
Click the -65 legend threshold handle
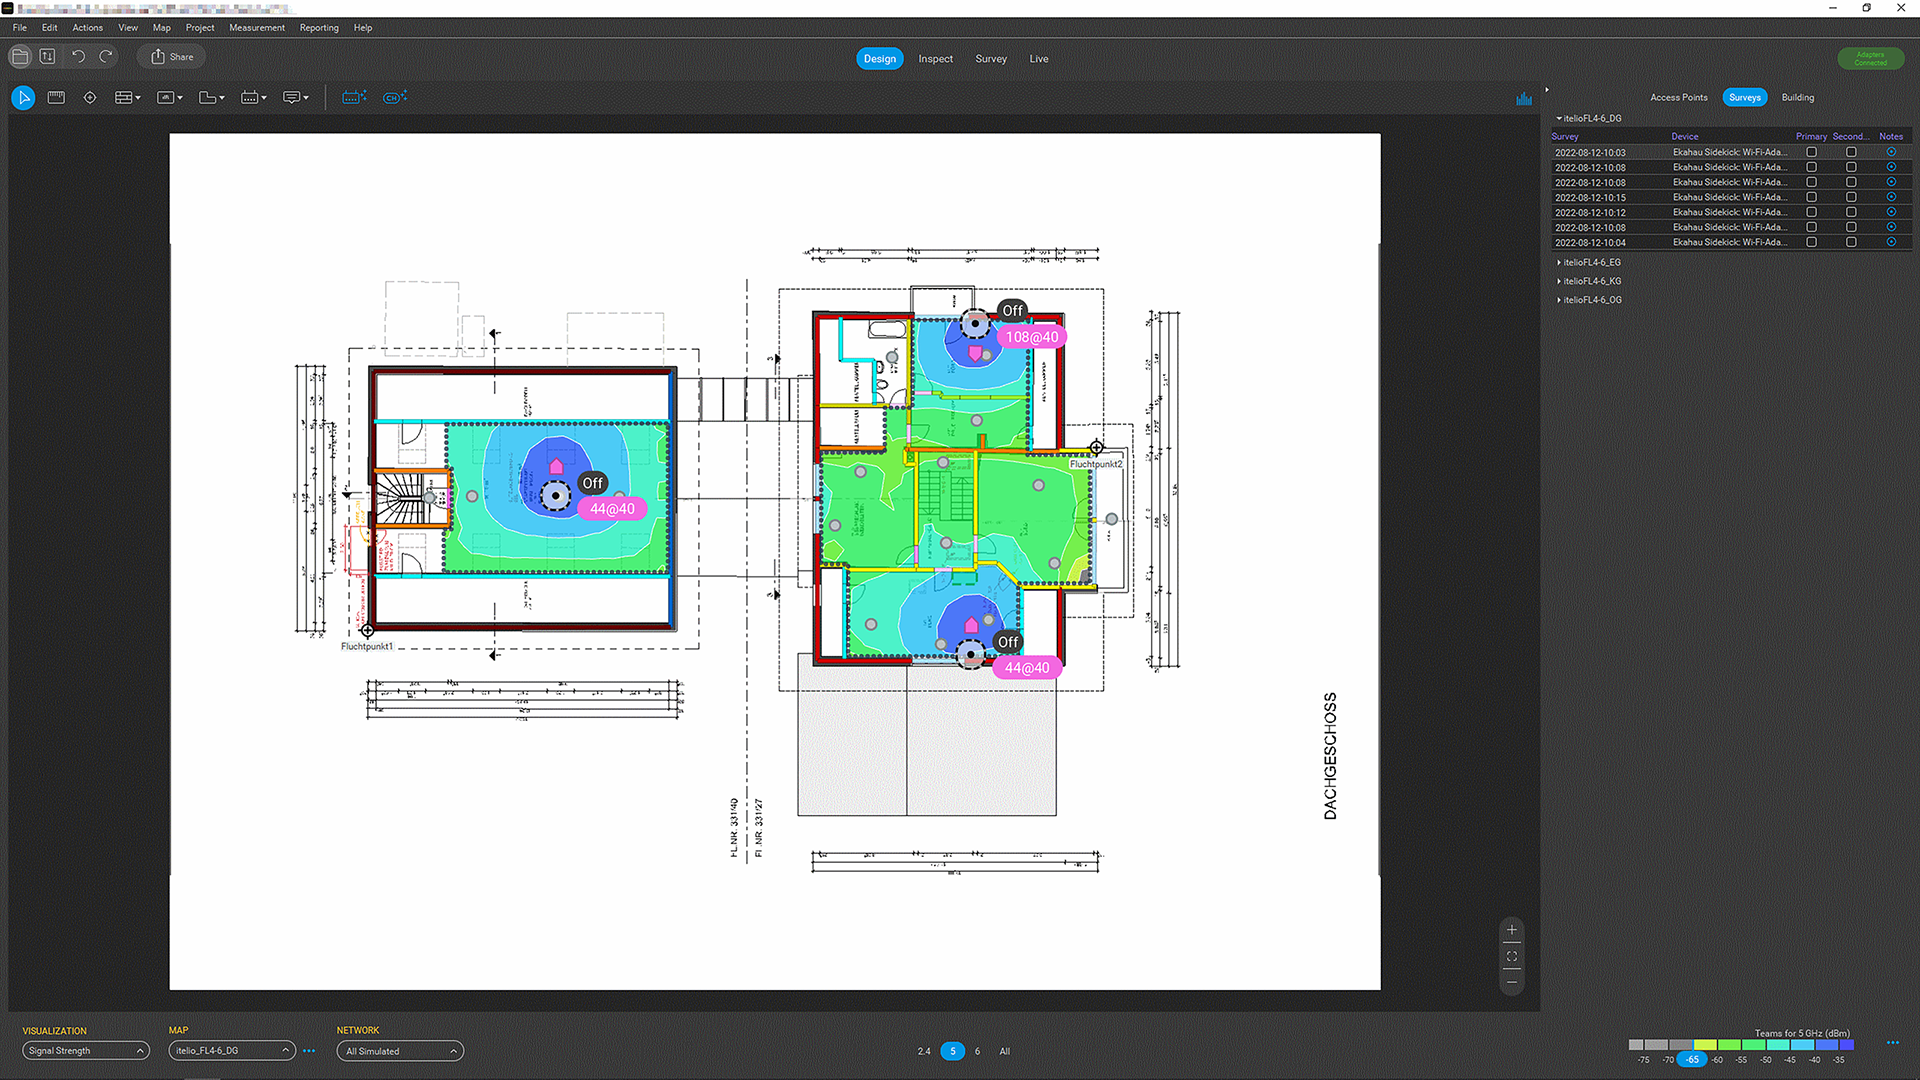tap(1692, 1060)
